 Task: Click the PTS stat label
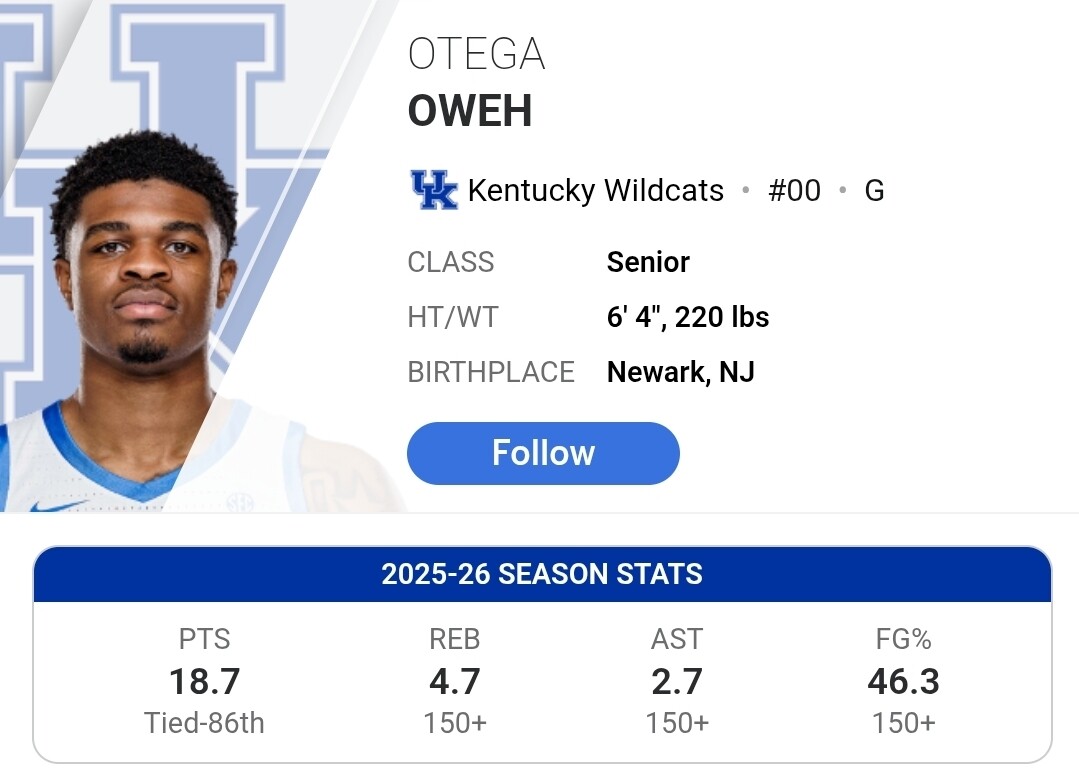point(204,639)
